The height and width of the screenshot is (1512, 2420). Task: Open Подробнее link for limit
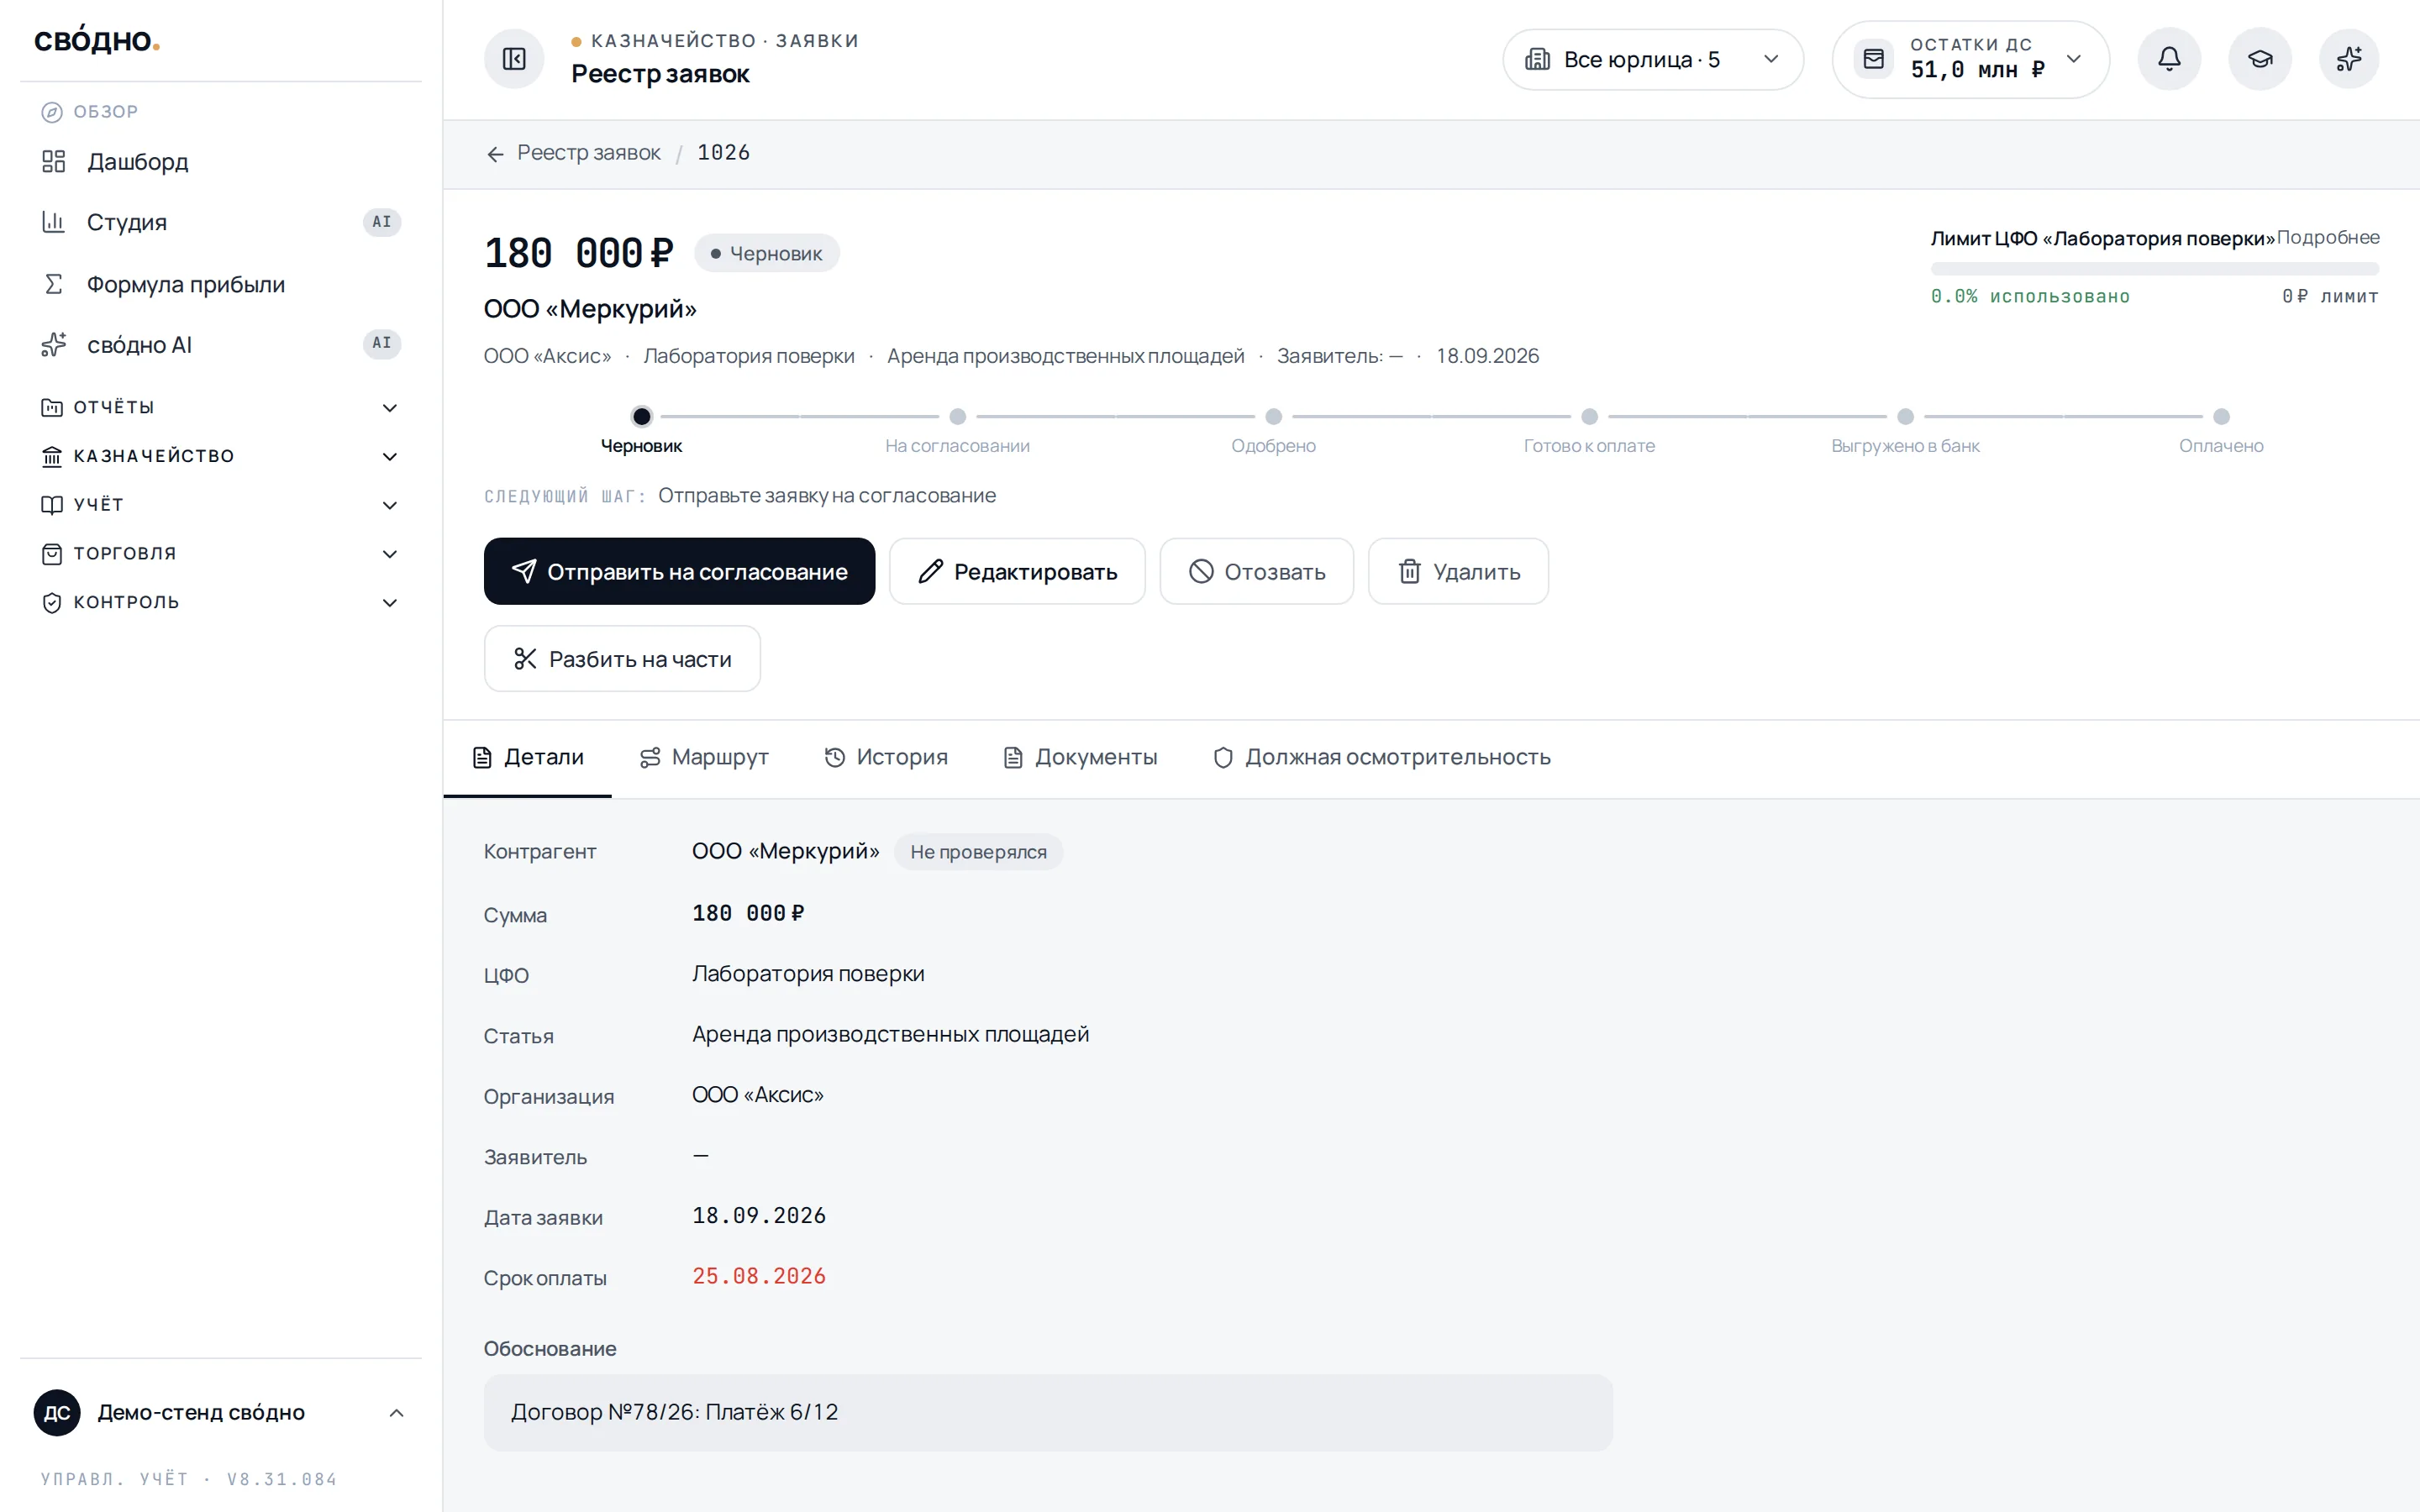(x=2328, y=237)
